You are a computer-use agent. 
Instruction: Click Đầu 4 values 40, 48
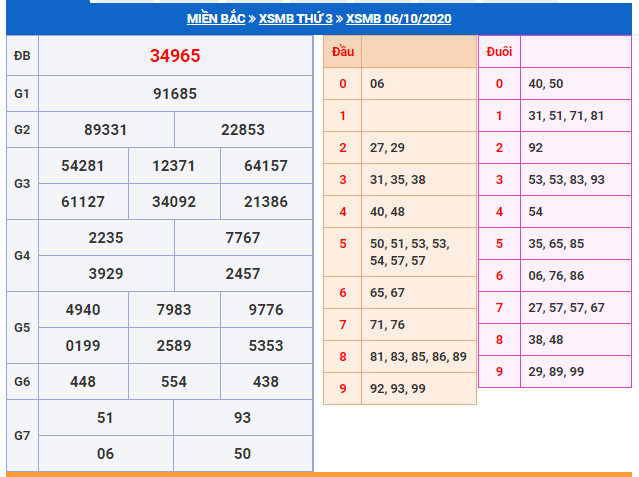(x=387, y=212)
